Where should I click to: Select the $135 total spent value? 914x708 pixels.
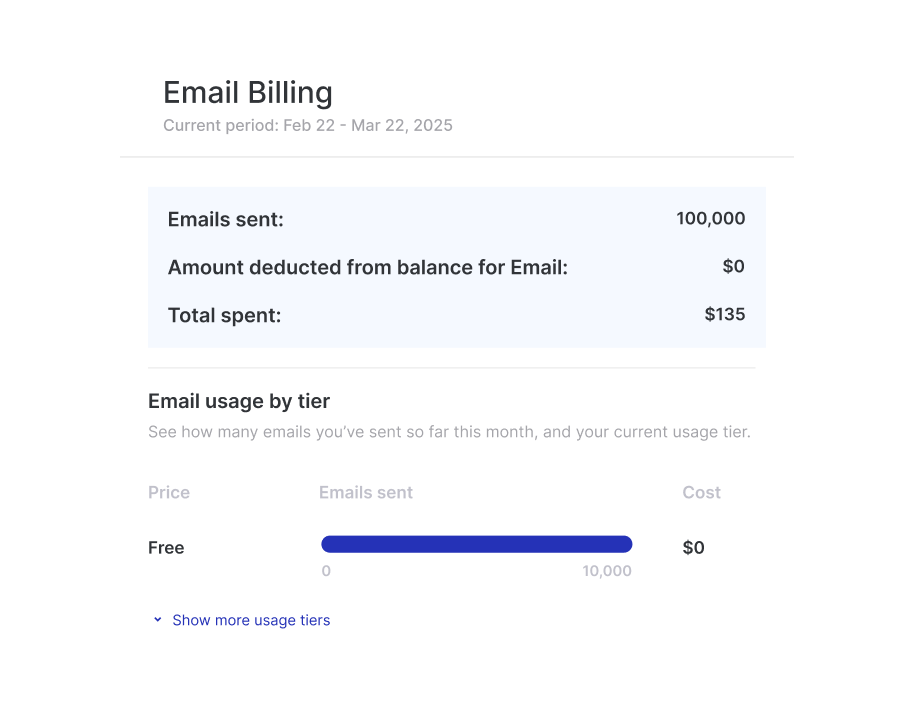tap(724, 315)
